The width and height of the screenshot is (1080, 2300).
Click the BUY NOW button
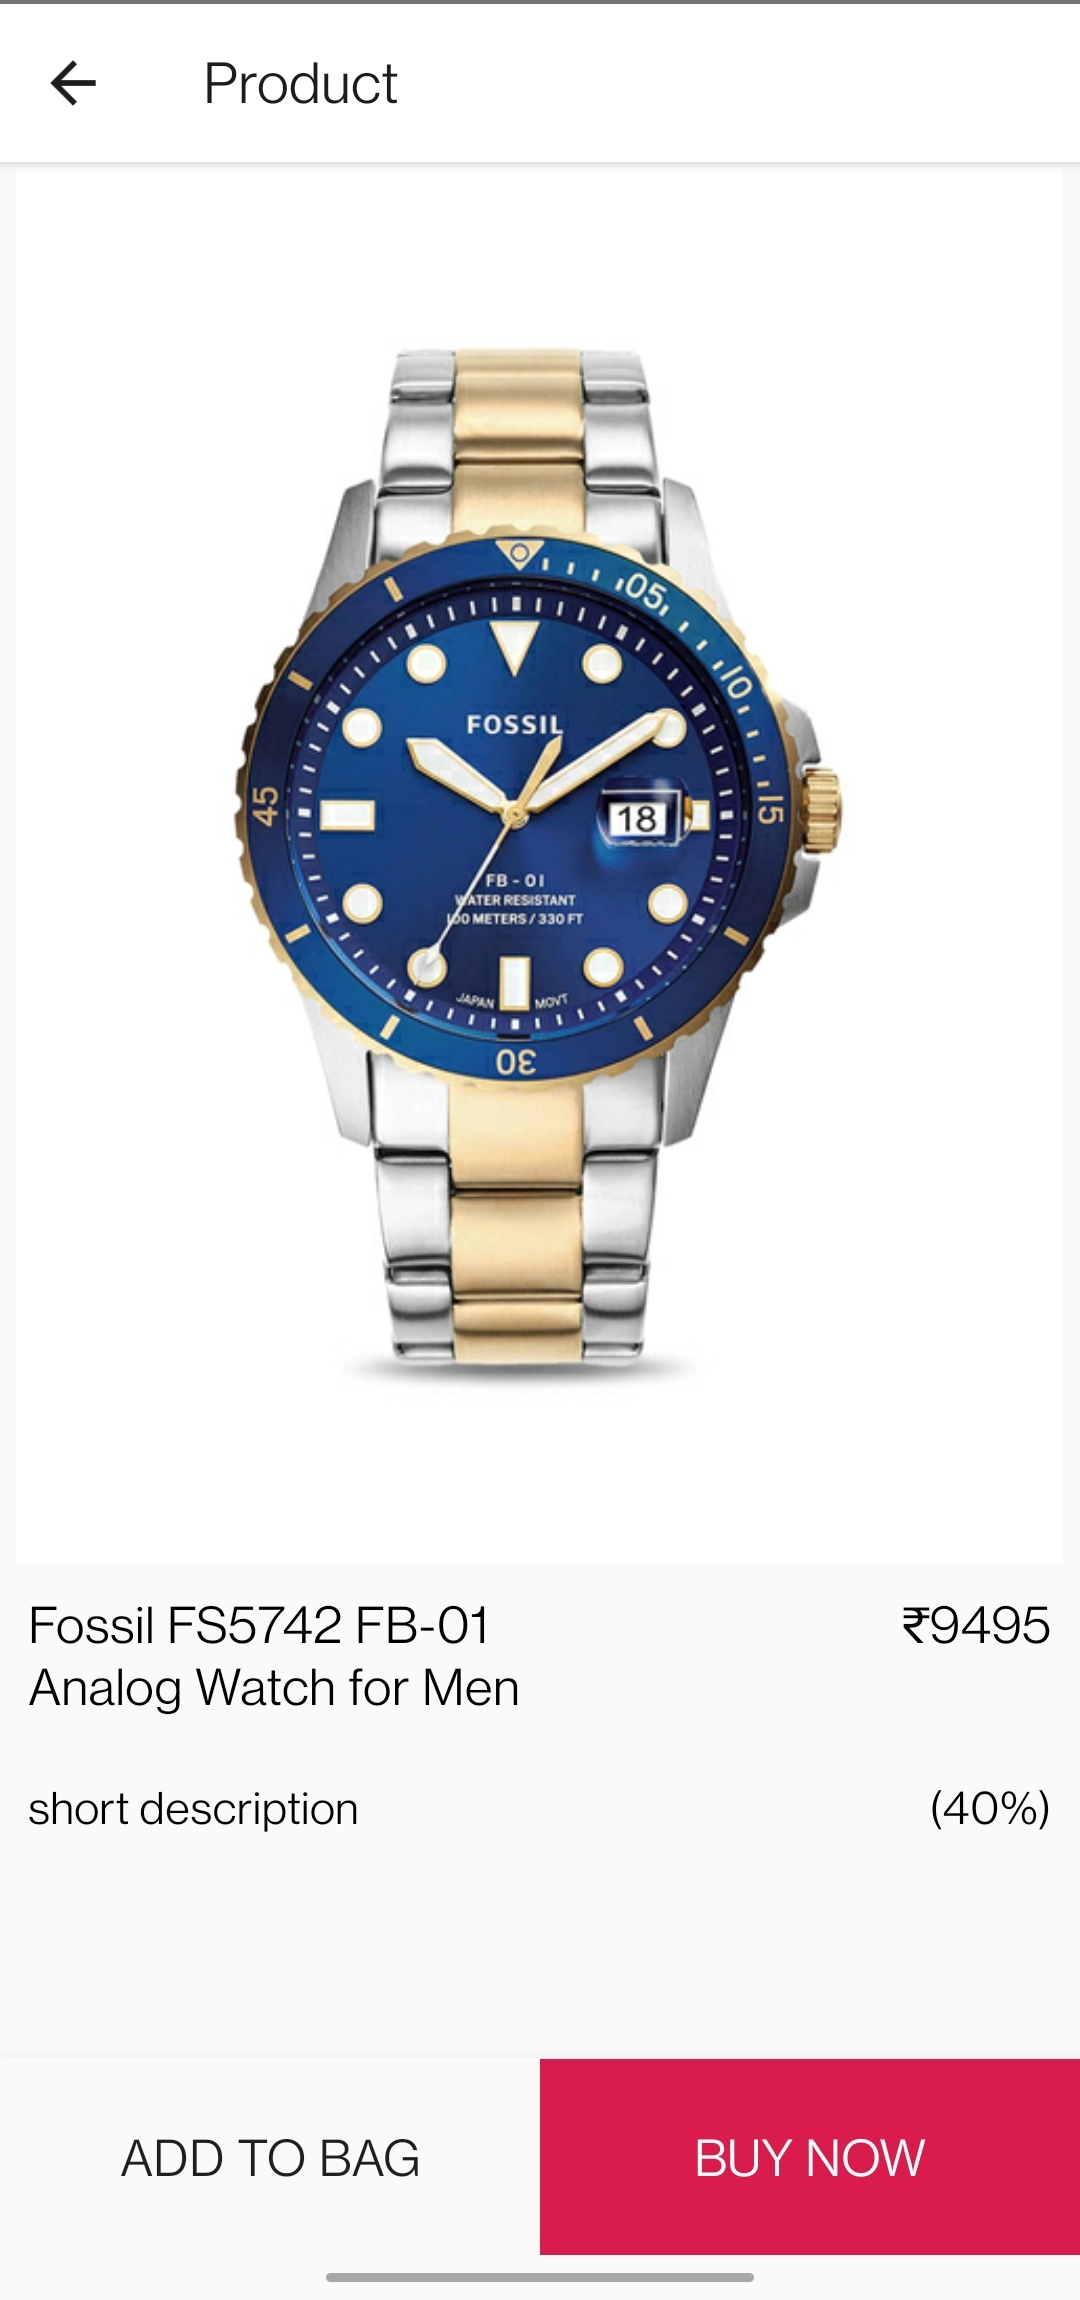pos(810,2157)
